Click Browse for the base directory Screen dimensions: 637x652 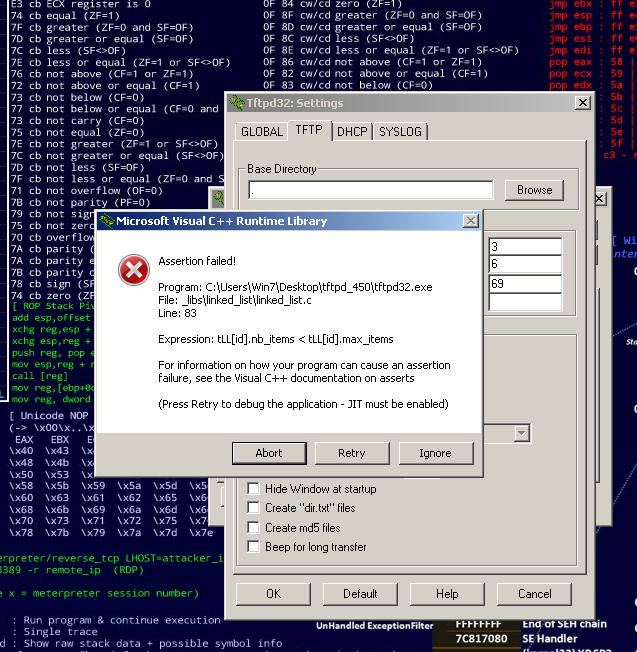point(534,190)
